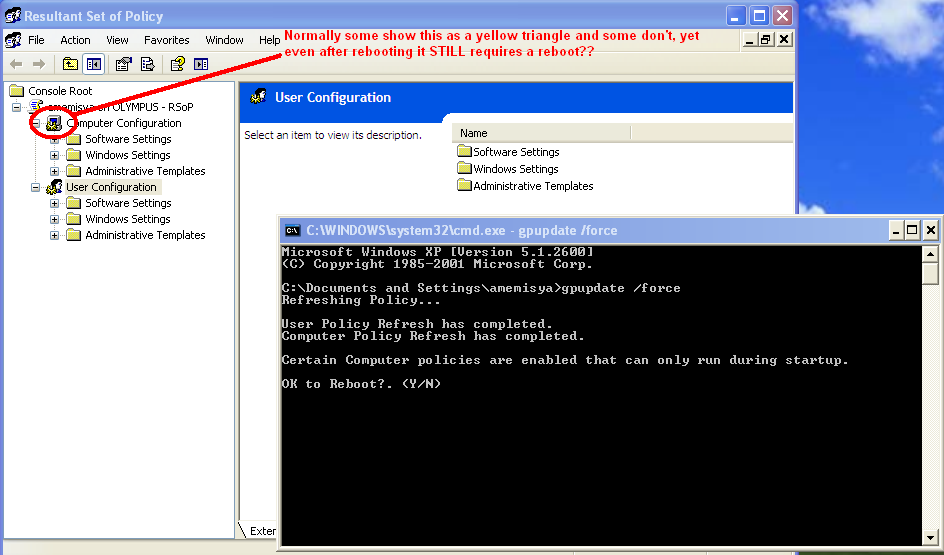
Task: Maximize the cmd.exe window
Action: point(912,231)
